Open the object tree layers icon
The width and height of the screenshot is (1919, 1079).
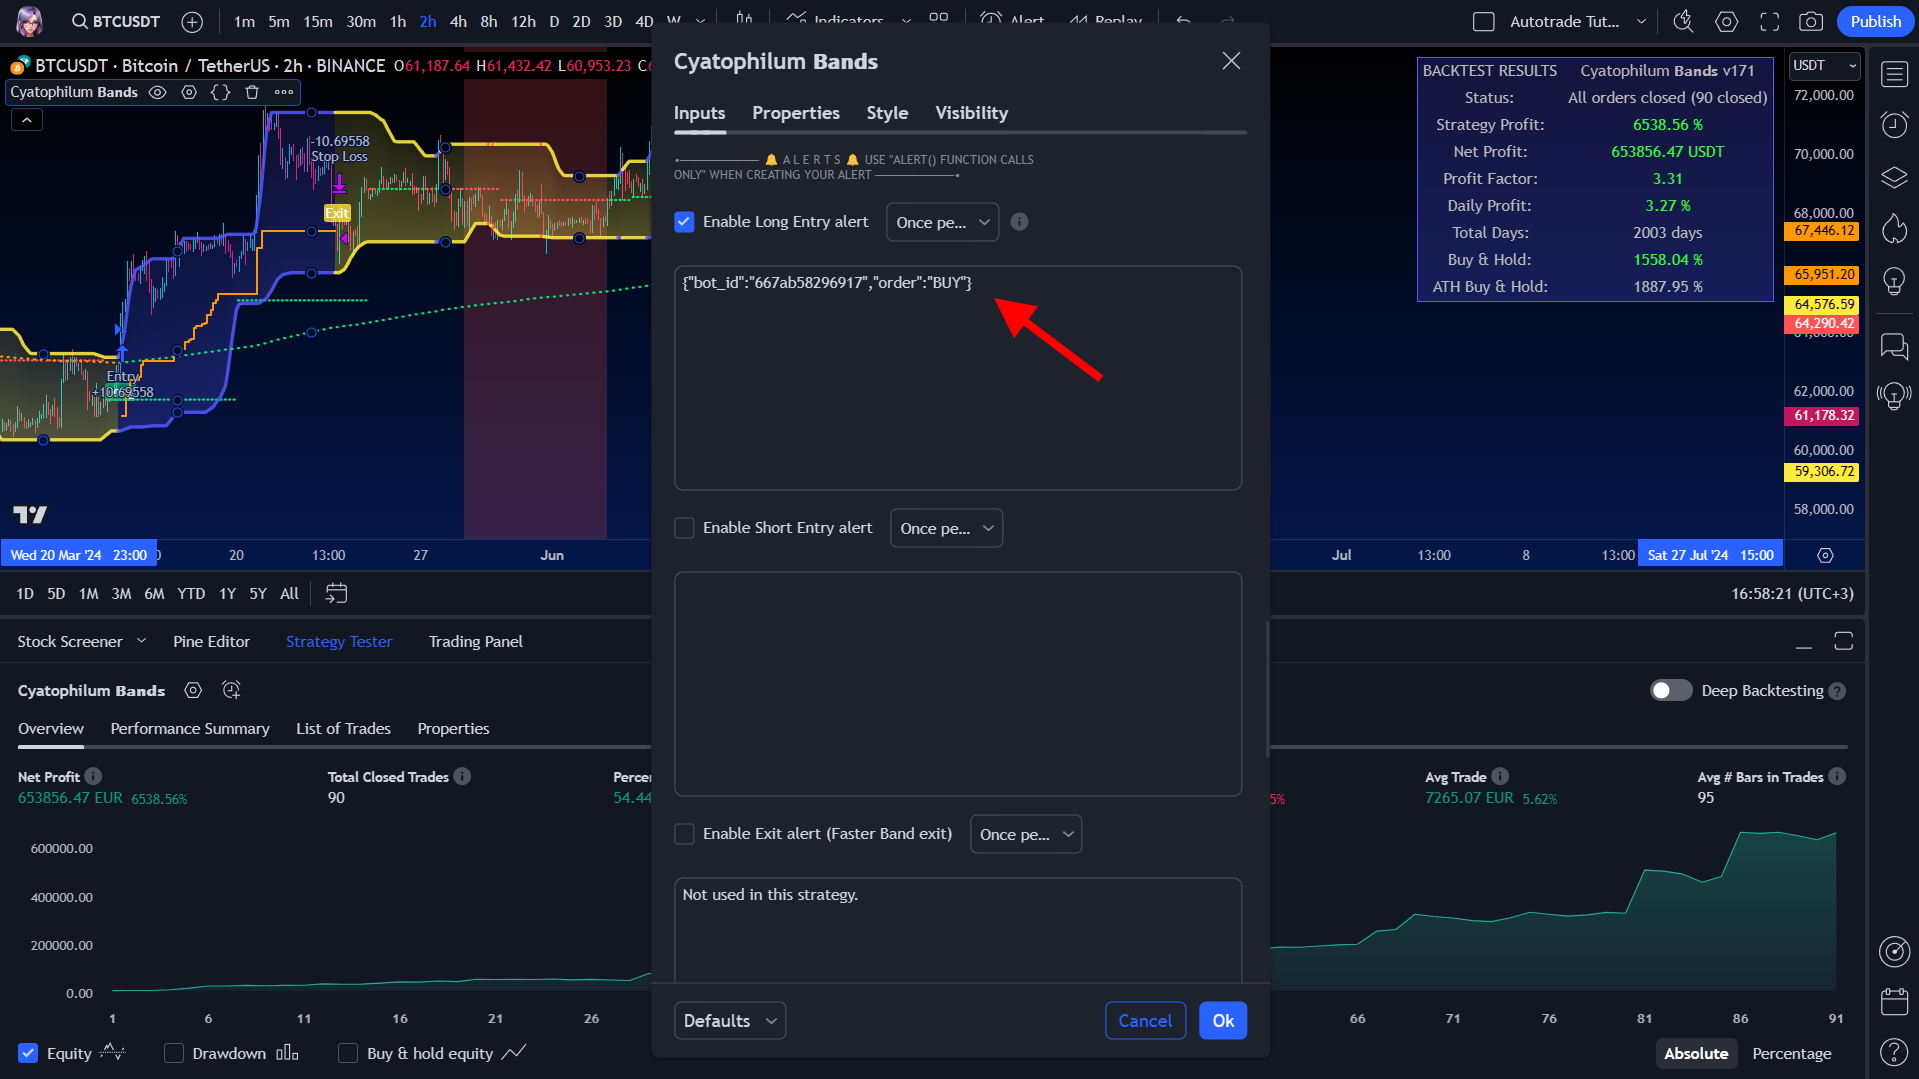[x=1894, y=178]
